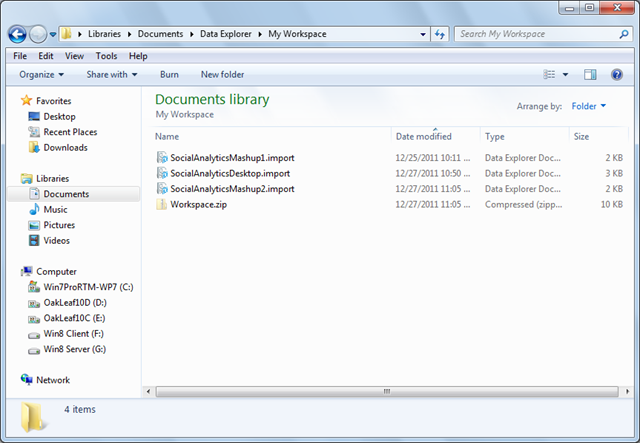Screen dimensions: 640x443
Task: Click the Workspace.zip size value 10 KB
Action: pyautogui.click(x=611, y=205)
